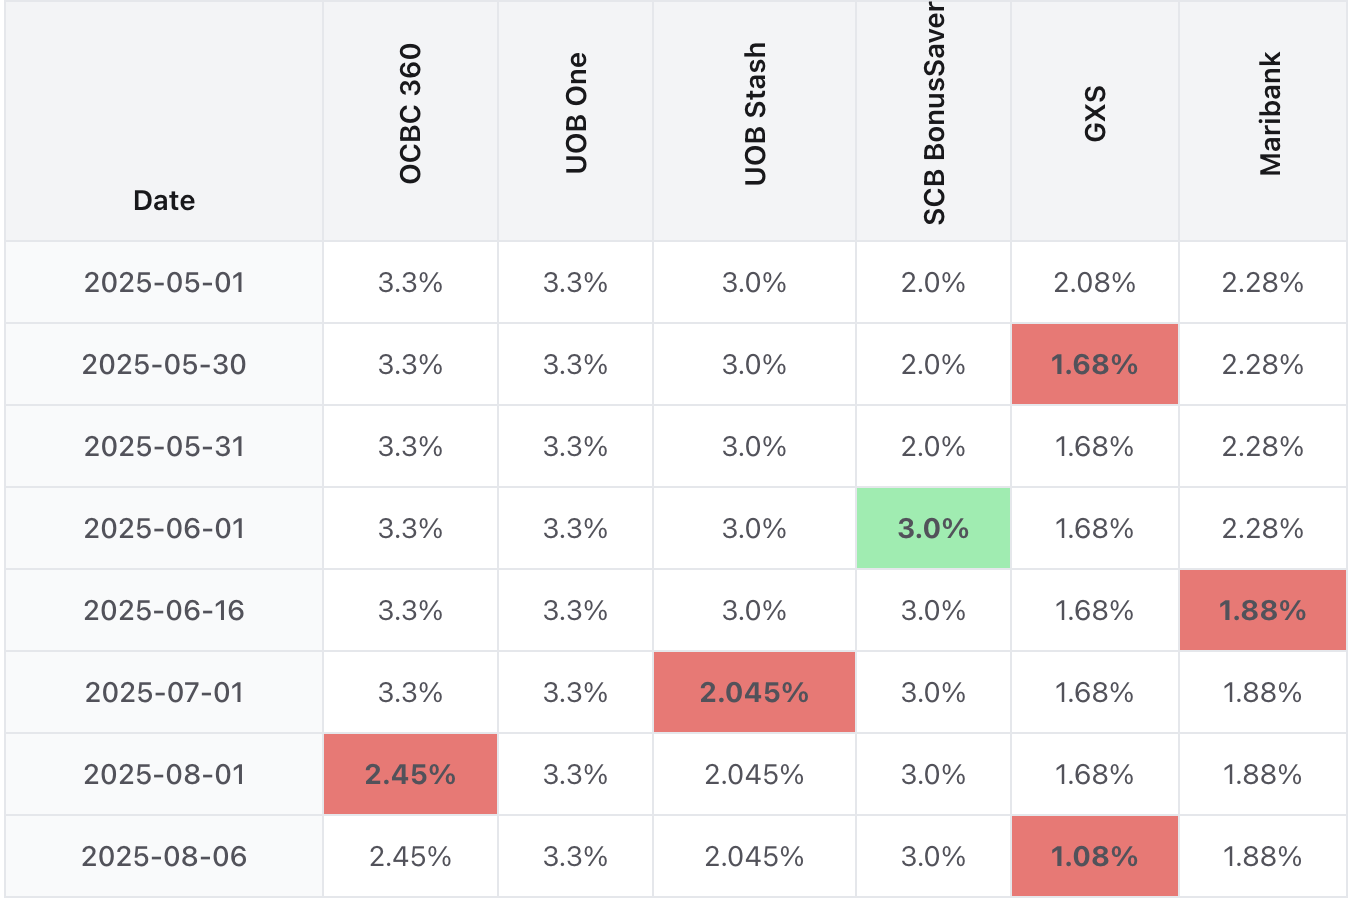Select the red highlighted 2.045% cell
The height and width of the screenshot is (900, 1352).
tap(754, 693)
